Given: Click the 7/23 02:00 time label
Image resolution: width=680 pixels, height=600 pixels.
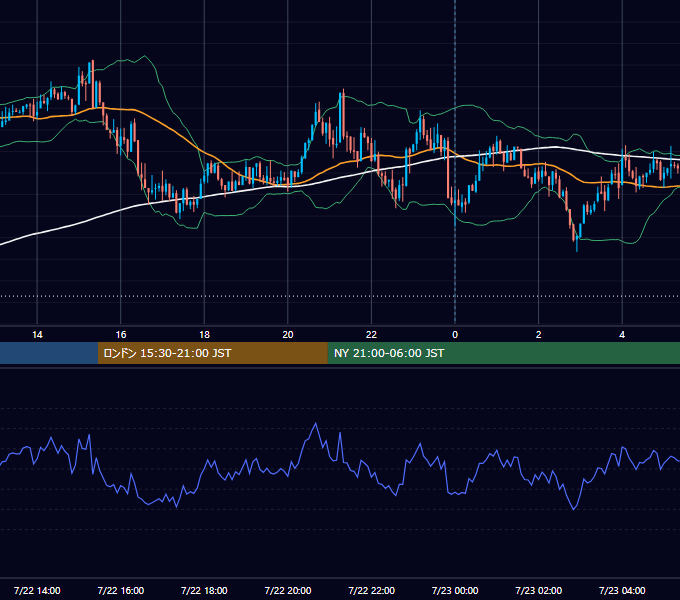Looking at the screenshot, I should (539, 590).
